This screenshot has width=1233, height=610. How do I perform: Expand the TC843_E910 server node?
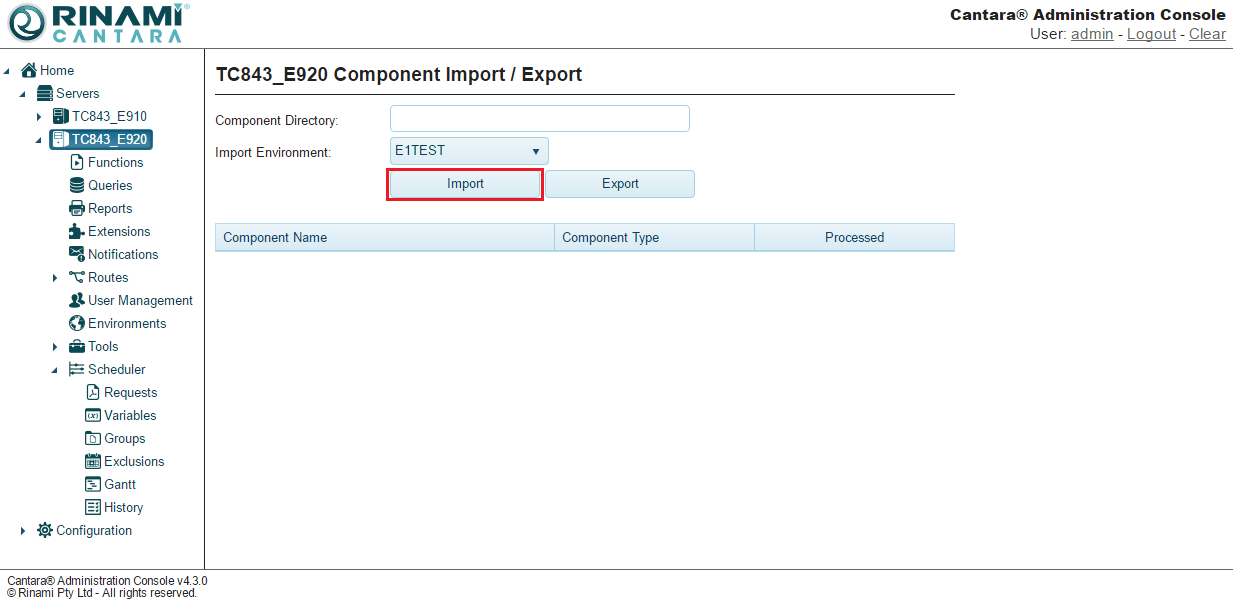click(x=39, y=117)
